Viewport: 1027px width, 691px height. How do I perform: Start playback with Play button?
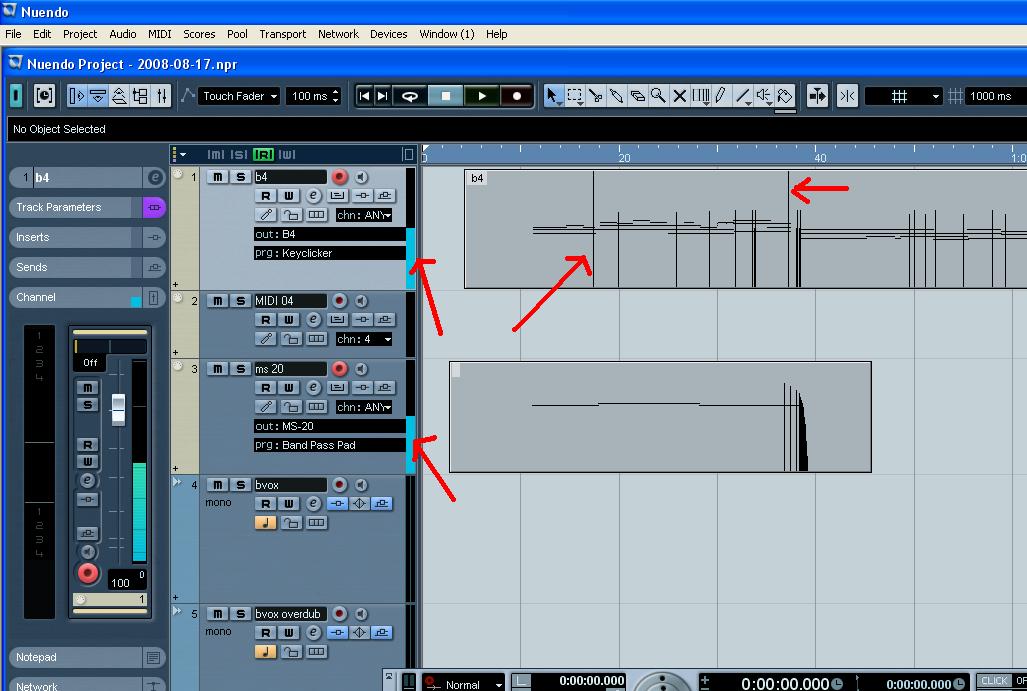click(x=482, y=96)
